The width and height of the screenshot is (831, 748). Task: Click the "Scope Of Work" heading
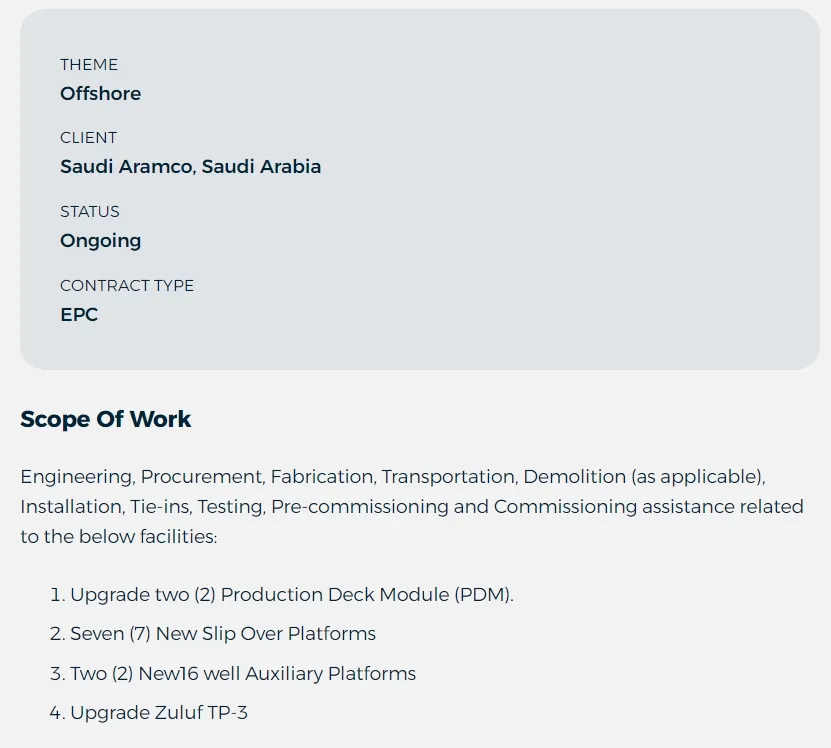[x=105, y=419]
